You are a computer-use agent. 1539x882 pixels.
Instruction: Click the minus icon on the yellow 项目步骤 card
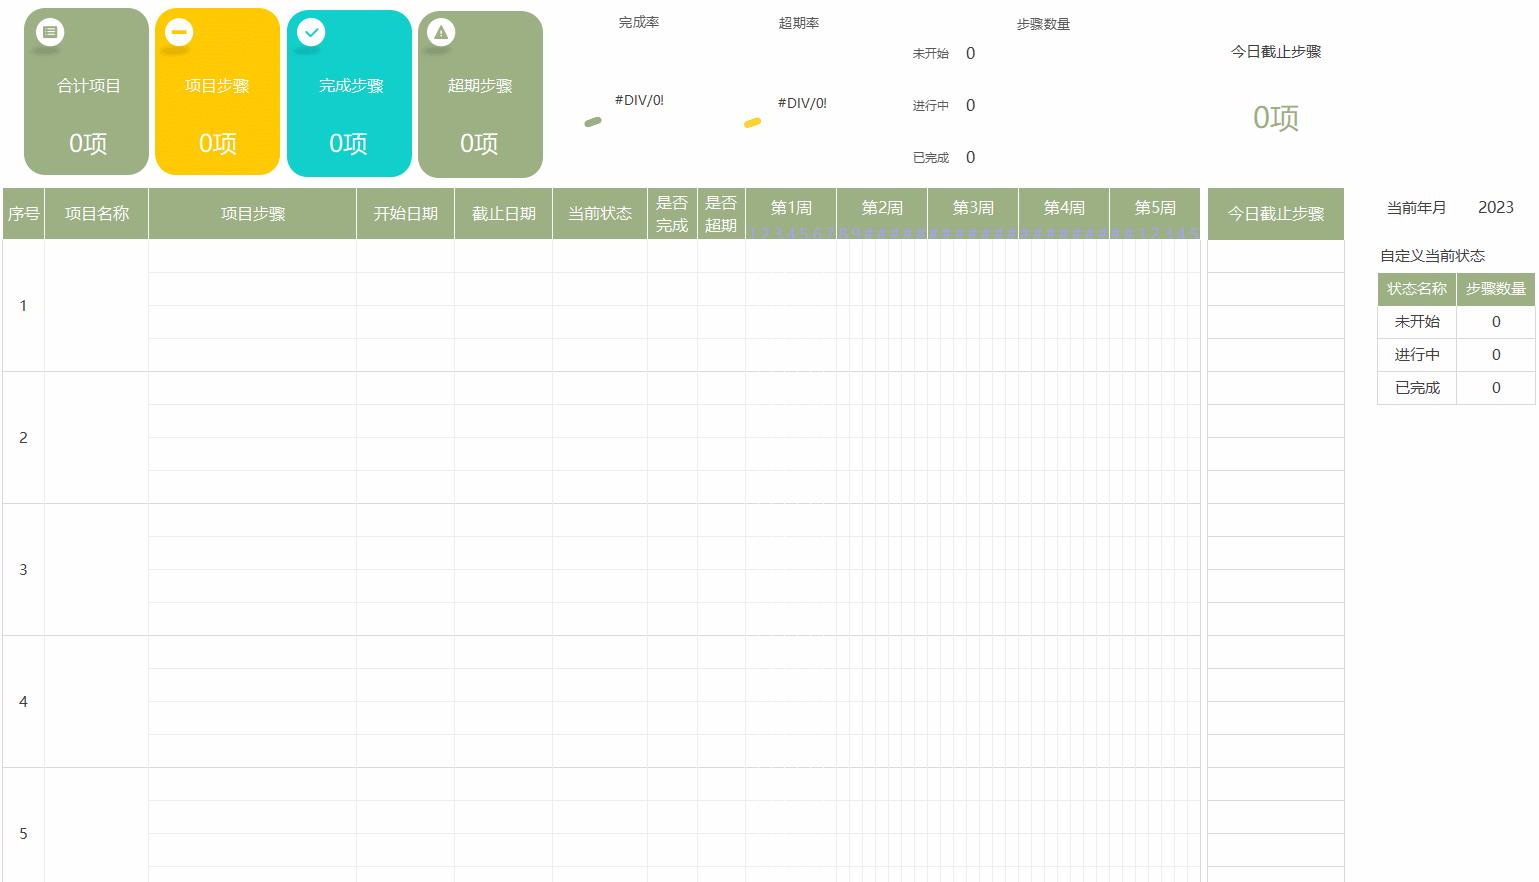coord(179,32)
